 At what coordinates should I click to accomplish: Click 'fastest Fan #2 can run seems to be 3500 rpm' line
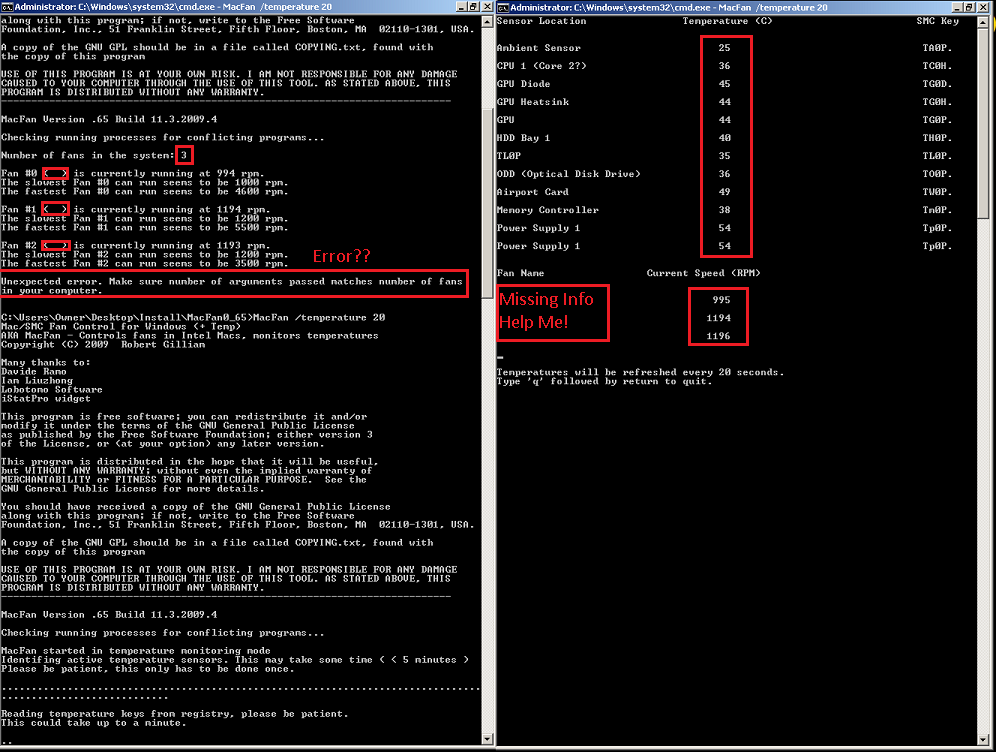(144, 264)
